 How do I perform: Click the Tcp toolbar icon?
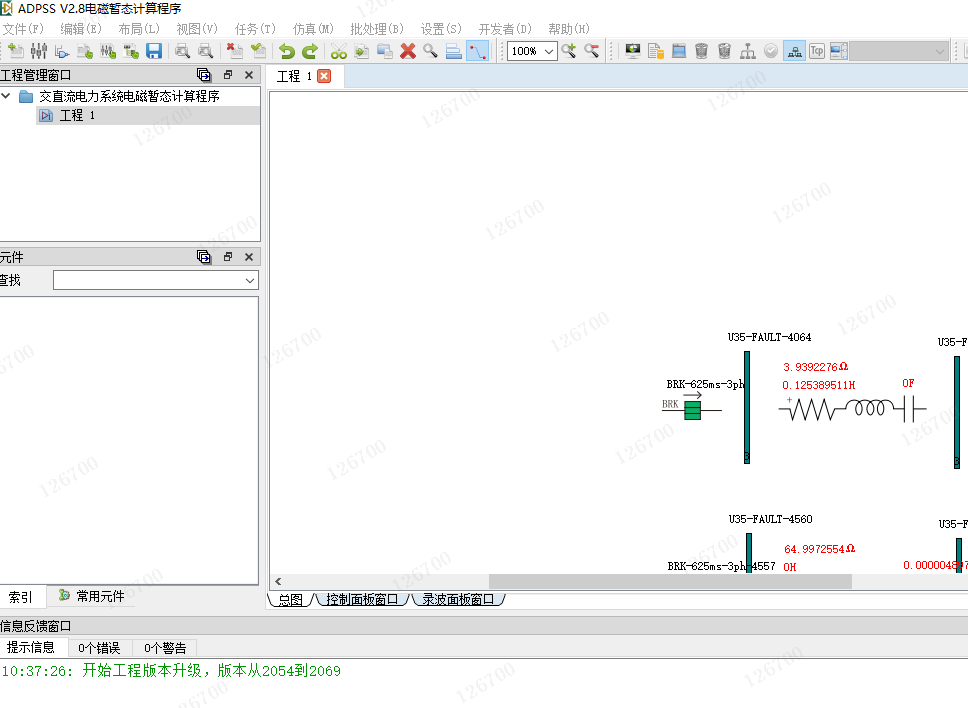click(817, 51)
